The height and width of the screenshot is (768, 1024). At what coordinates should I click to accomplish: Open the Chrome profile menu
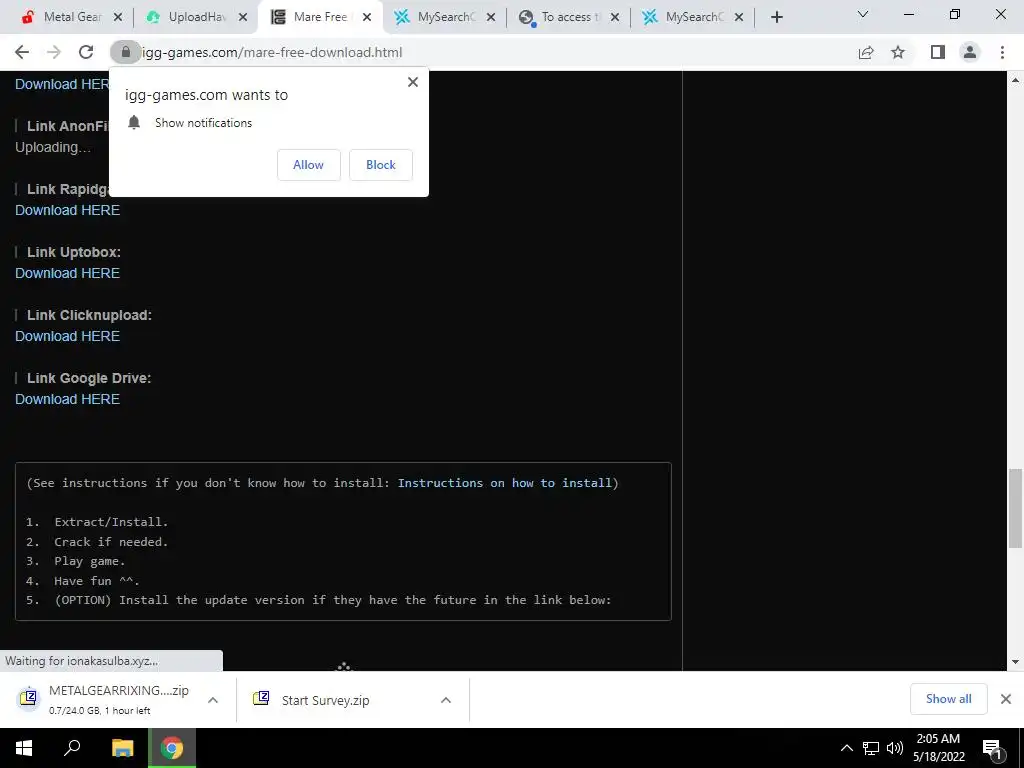pos(970,52)
